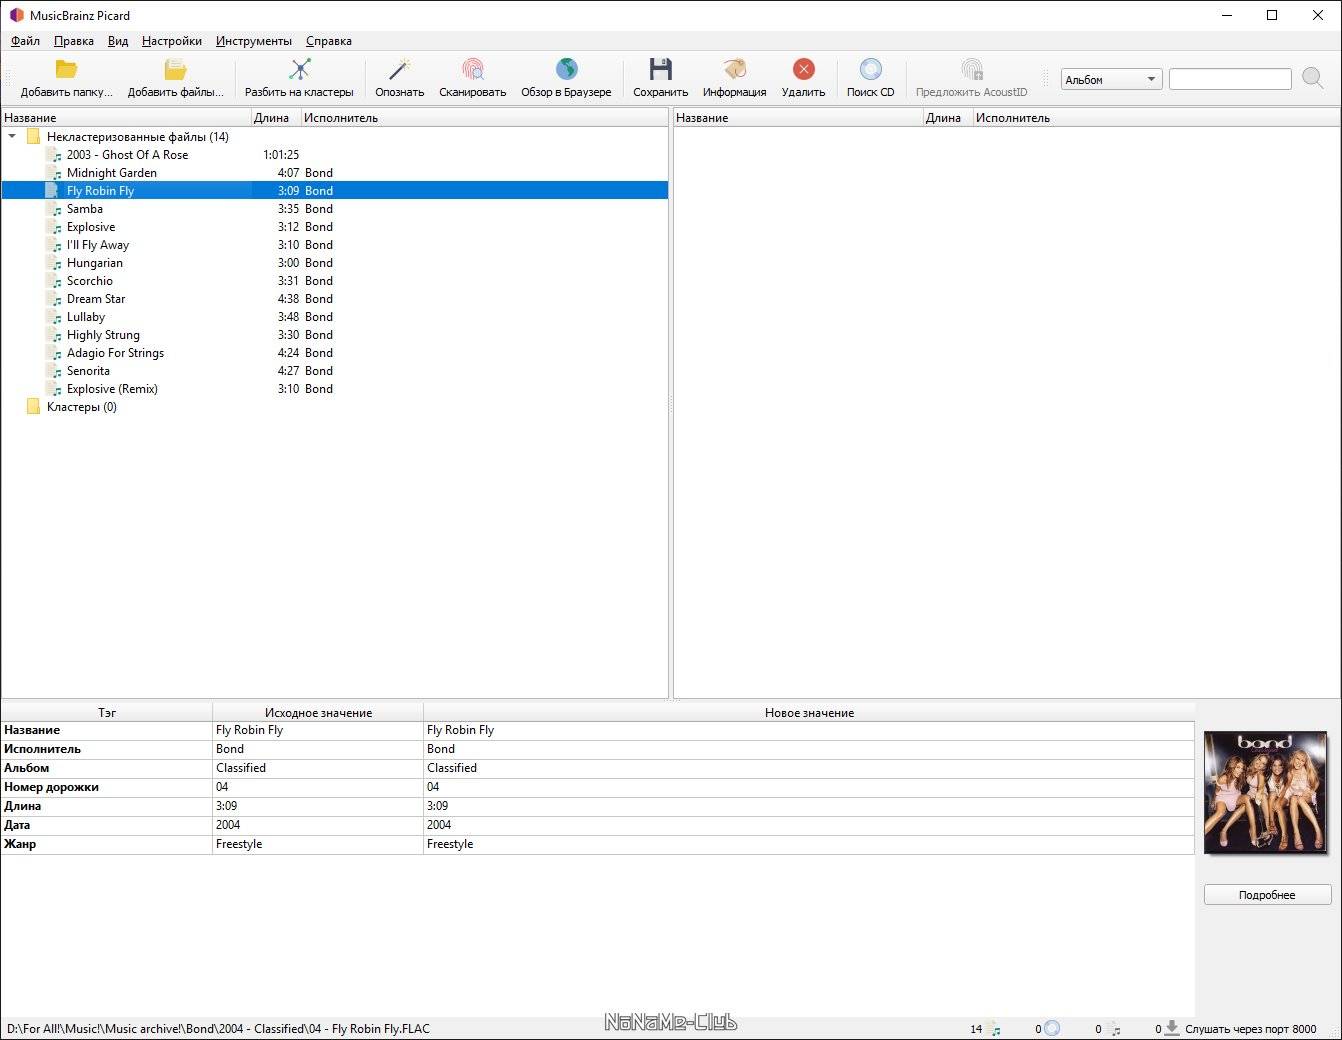Click the unclustered files folder icon
The image size is (1342, 1040).
tap(33, 137)
